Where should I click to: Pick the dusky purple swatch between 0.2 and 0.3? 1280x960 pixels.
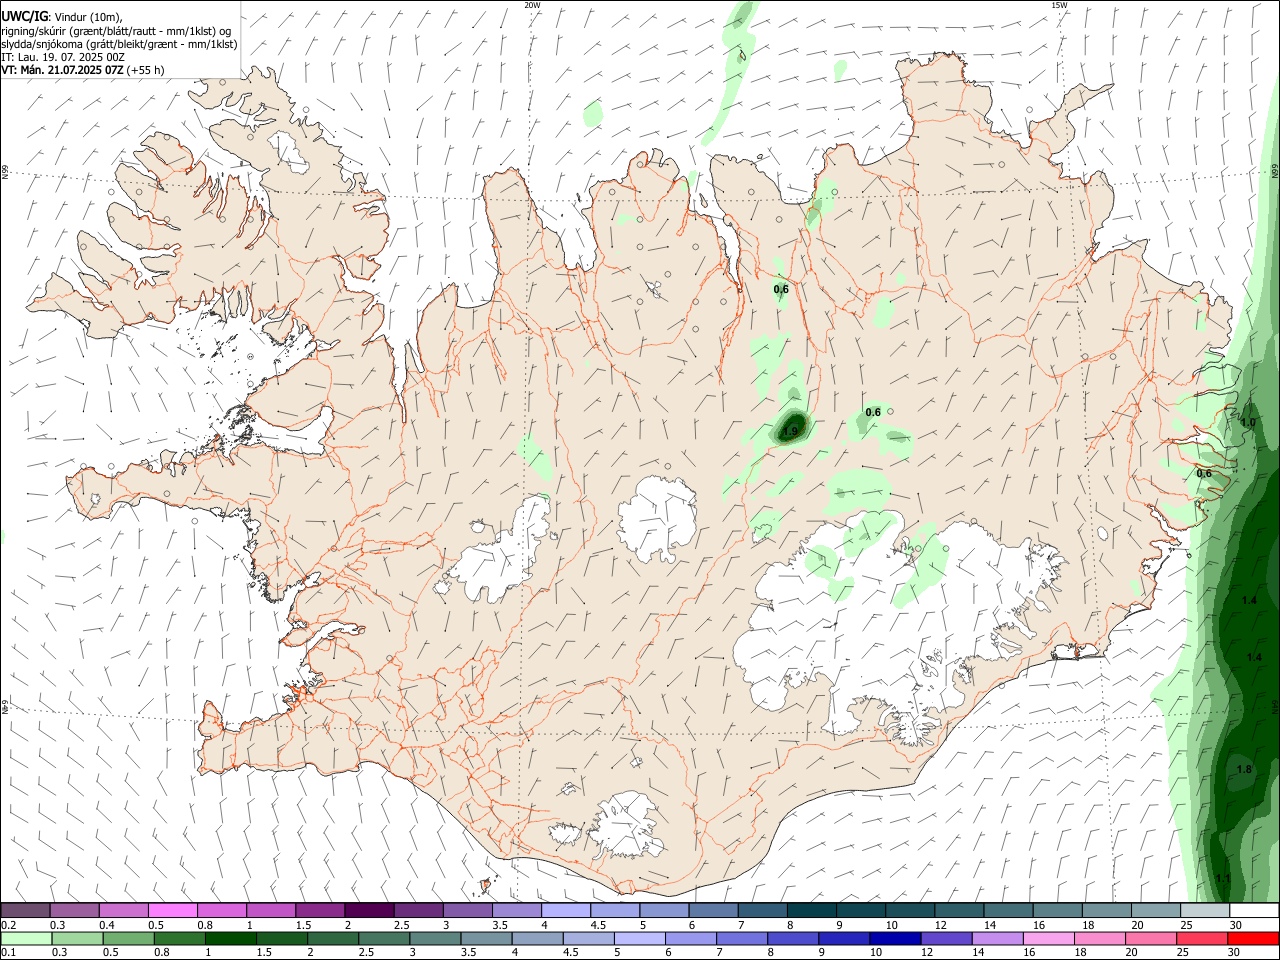pos(25,911)
